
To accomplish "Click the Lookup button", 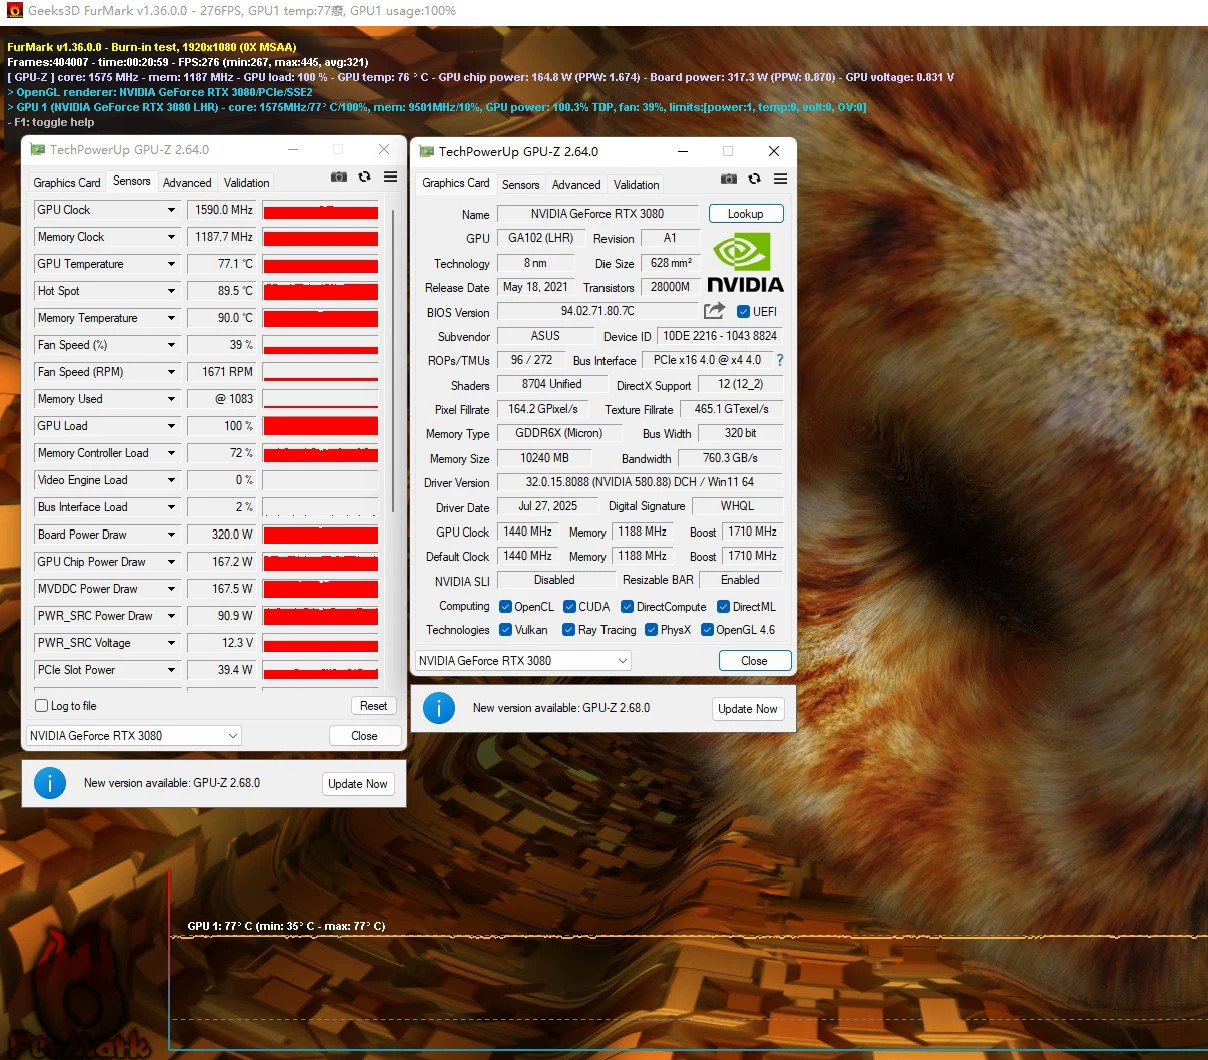I will [x=746, y=214].
